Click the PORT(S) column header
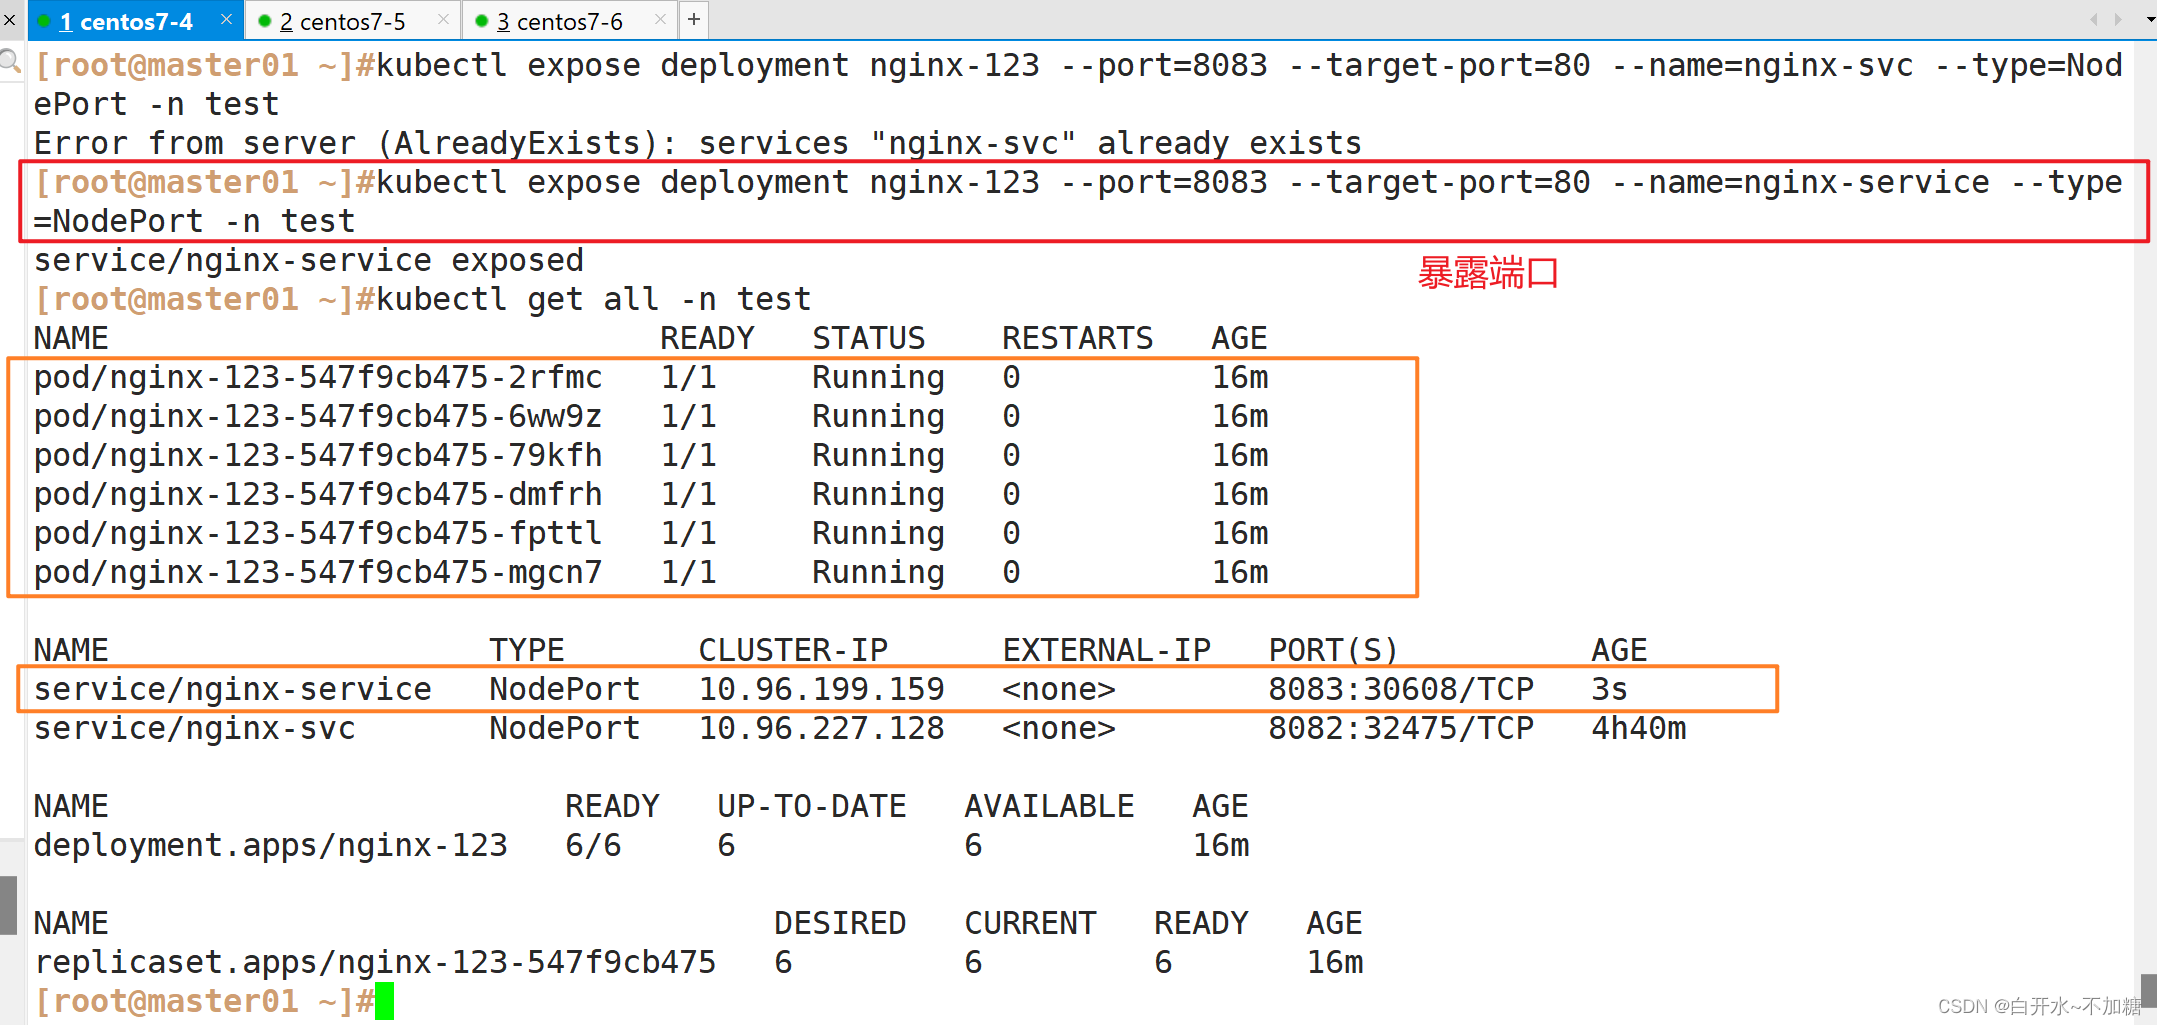 (x=1333, y=650)
